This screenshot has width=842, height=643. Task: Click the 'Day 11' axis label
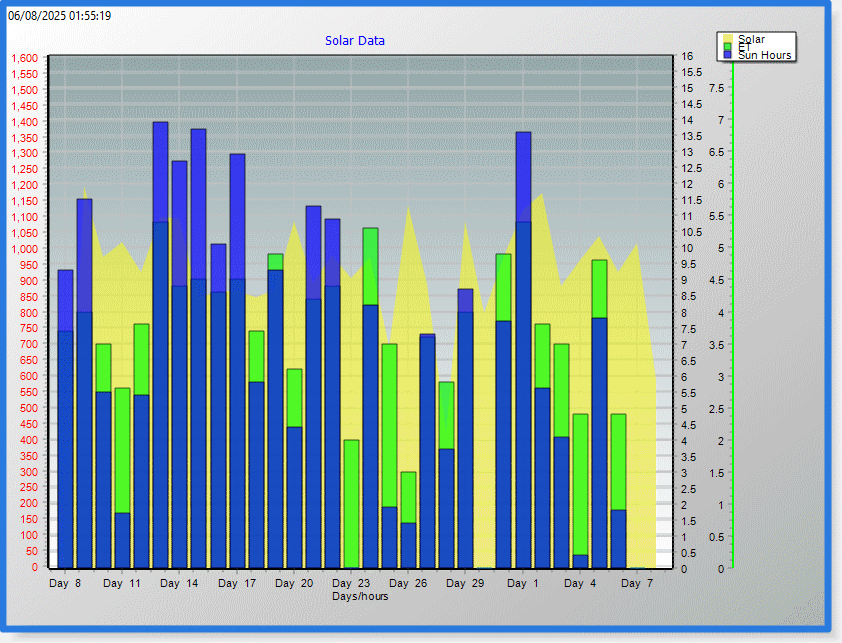click(x=122, y=583)
